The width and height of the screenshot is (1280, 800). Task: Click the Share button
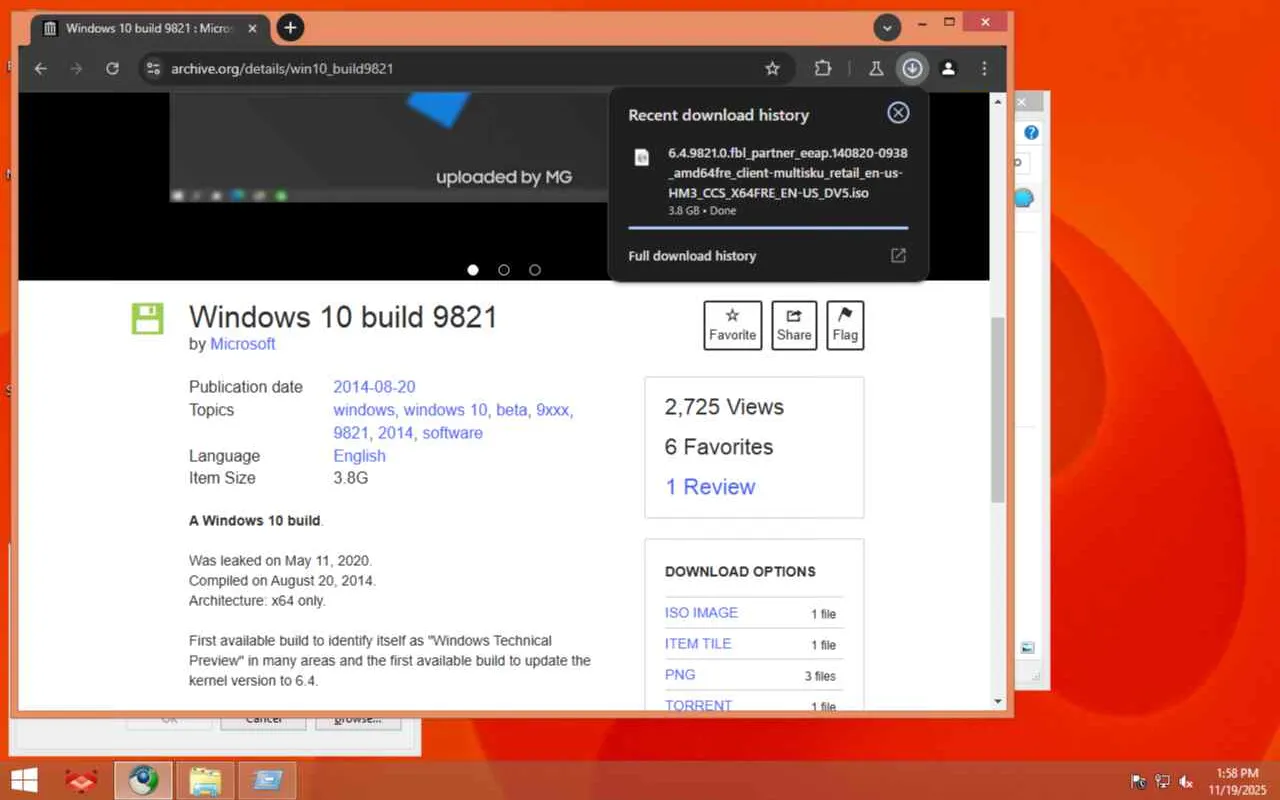[794, 326]
